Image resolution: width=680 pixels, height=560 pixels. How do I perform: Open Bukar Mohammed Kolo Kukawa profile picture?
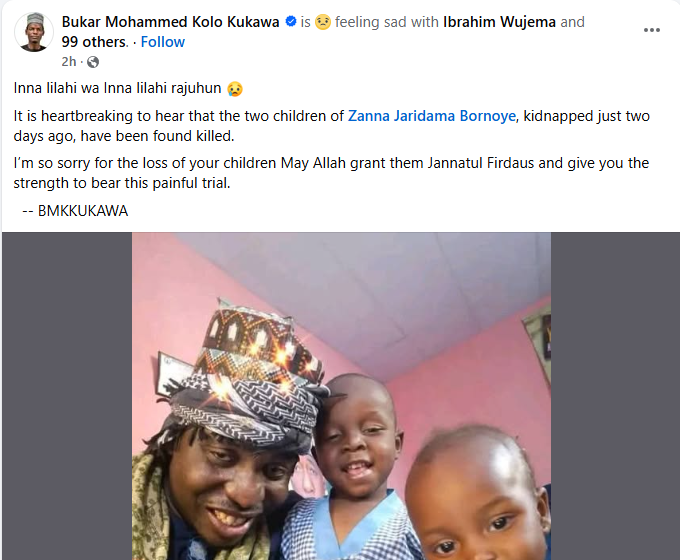(x=34, y=32)
